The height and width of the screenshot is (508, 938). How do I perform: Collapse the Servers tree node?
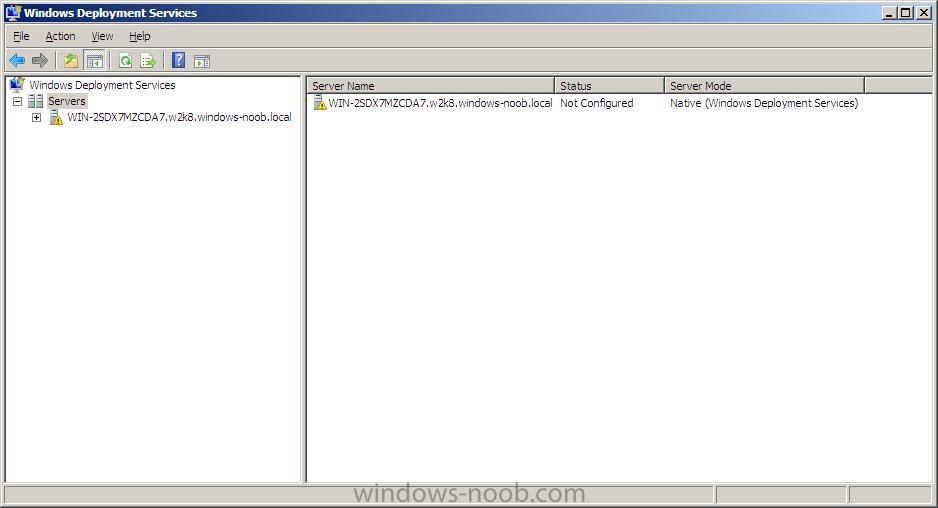17,101
